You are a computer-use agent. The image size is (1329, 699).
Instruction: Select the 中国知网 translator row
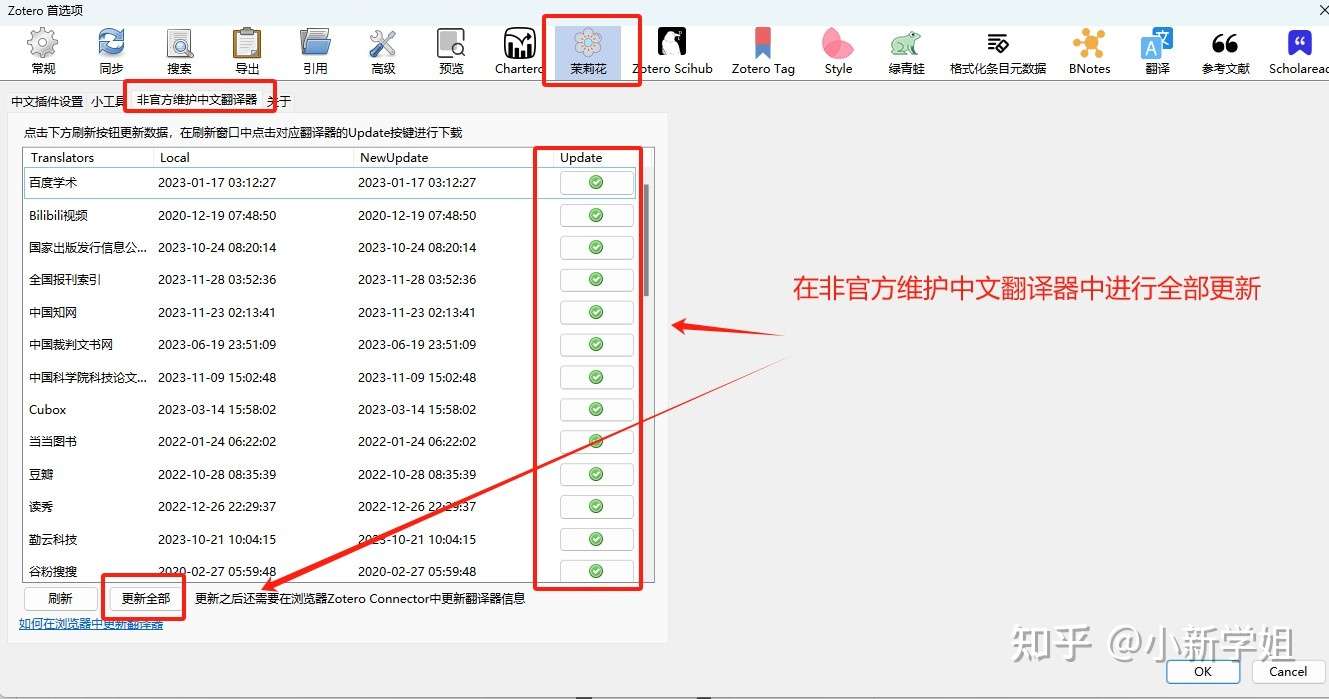(331, 312)
